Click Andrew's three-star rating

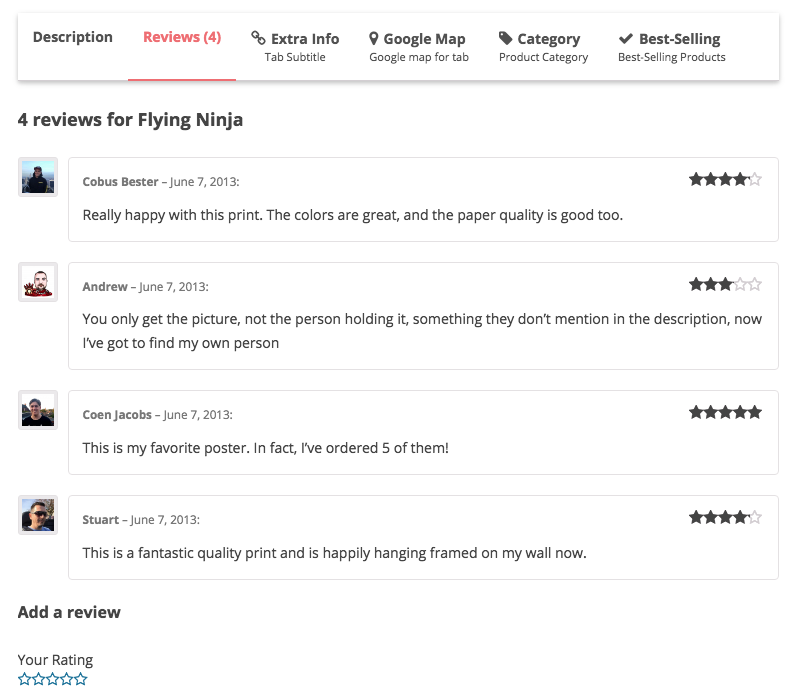[x=725, y=284]
